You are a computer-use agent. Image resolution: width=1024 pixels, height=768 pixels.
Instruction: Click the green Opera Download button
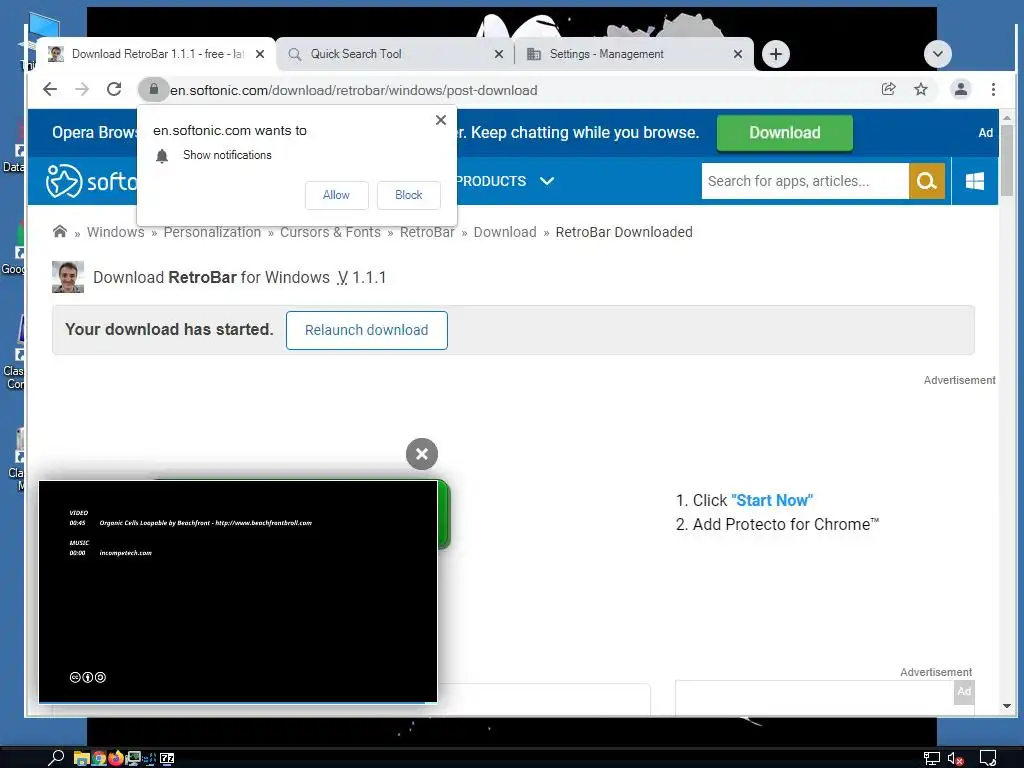[784, 133]
